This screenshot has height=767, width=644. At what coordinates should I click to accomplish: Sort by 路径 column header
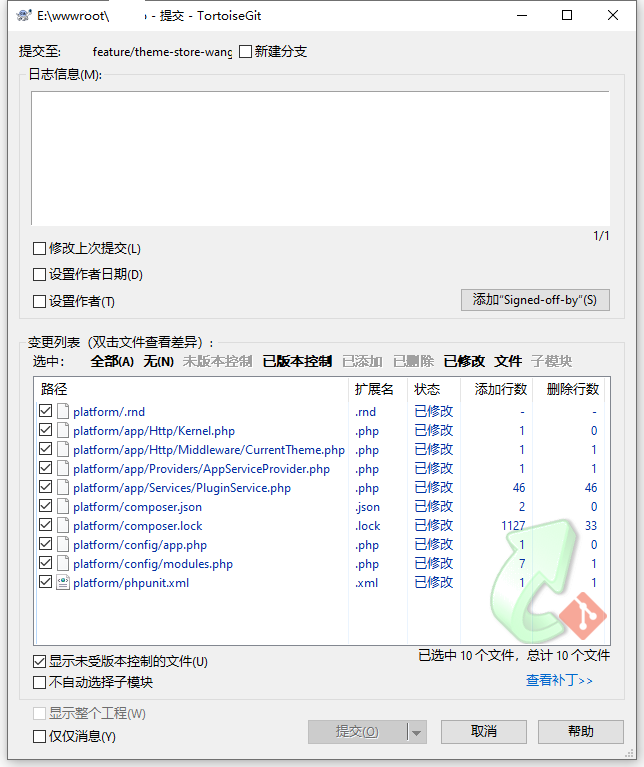point(192,389)
